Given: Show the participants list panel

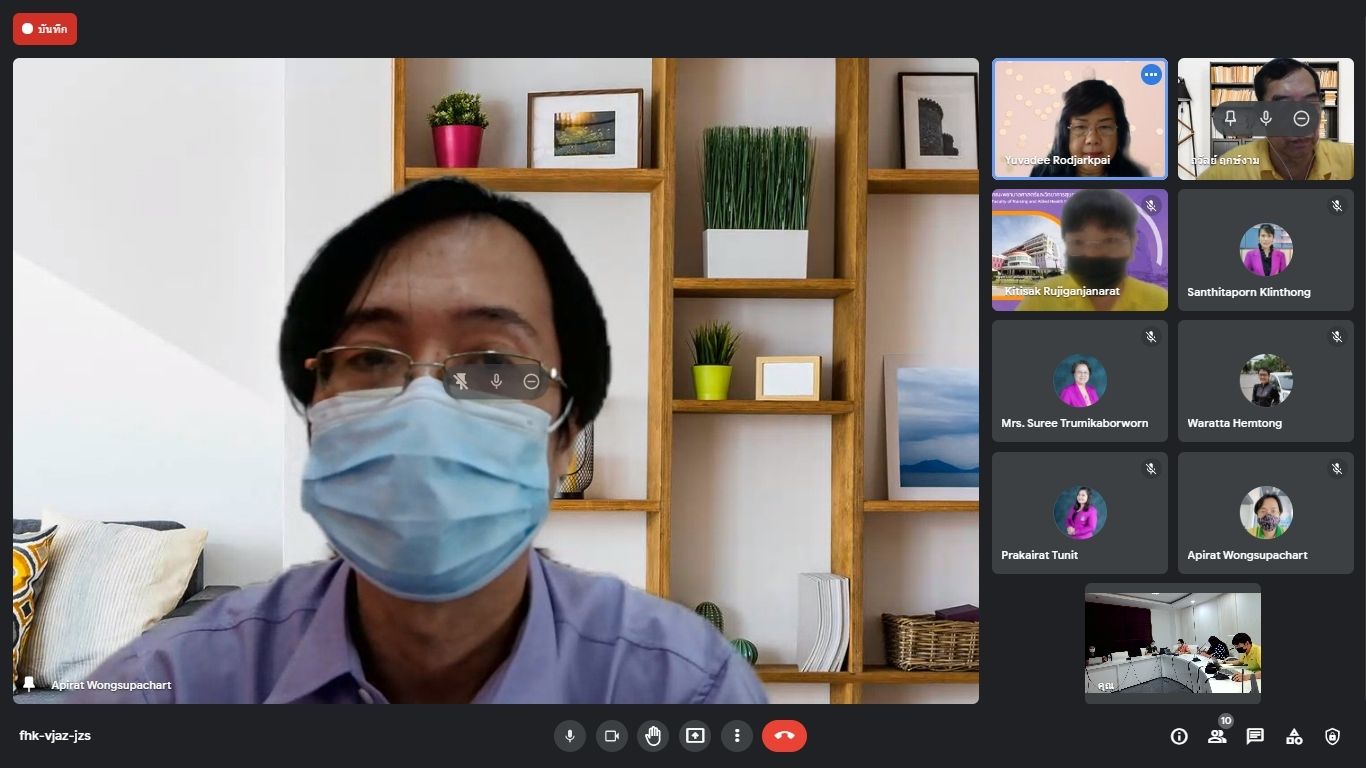Looking at the screenshot, I should pyautogui.click(x=1217, y=737).
